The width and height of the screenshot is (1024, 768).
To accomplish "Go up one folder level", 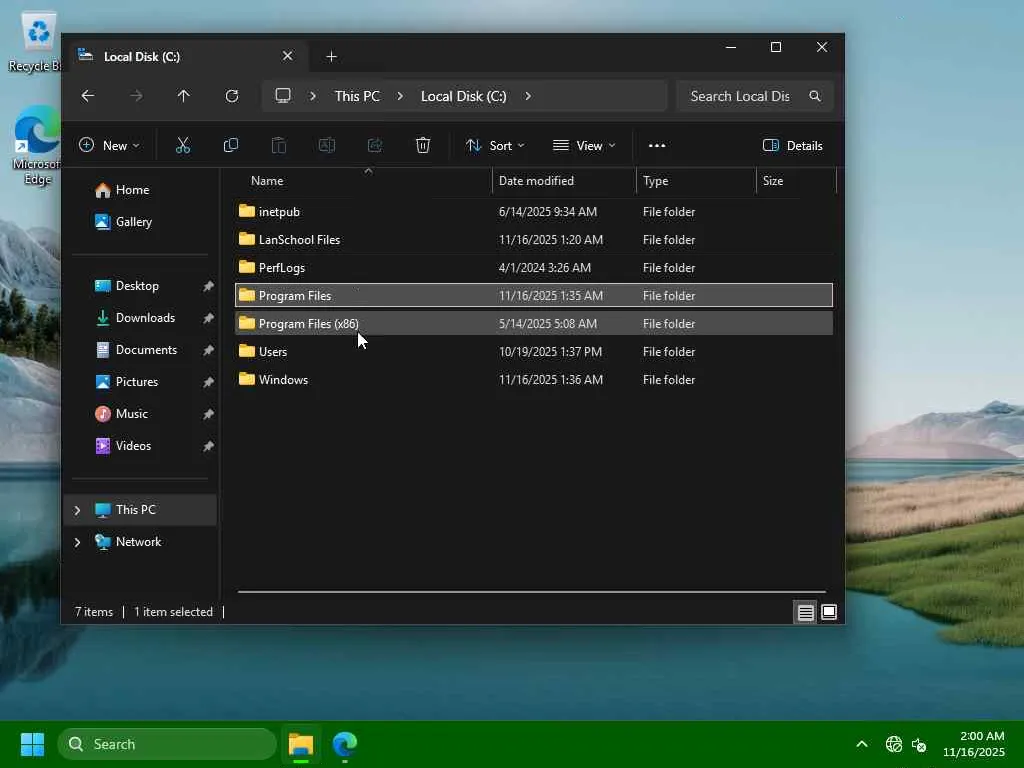I will click(x=183, y=96).
